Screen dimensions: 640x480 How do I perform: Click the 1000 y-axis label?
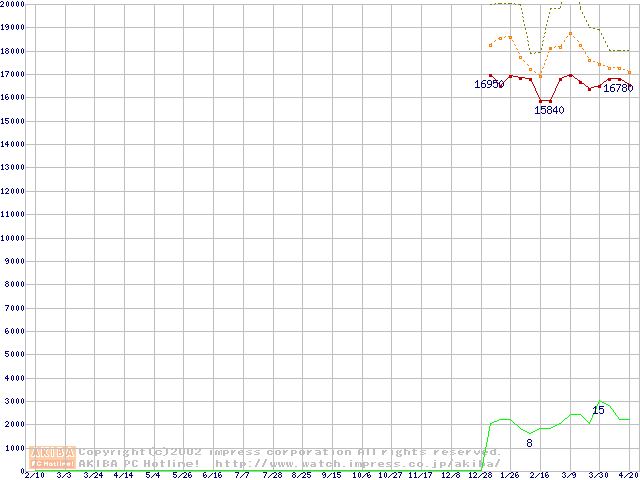tap(14, 447)
